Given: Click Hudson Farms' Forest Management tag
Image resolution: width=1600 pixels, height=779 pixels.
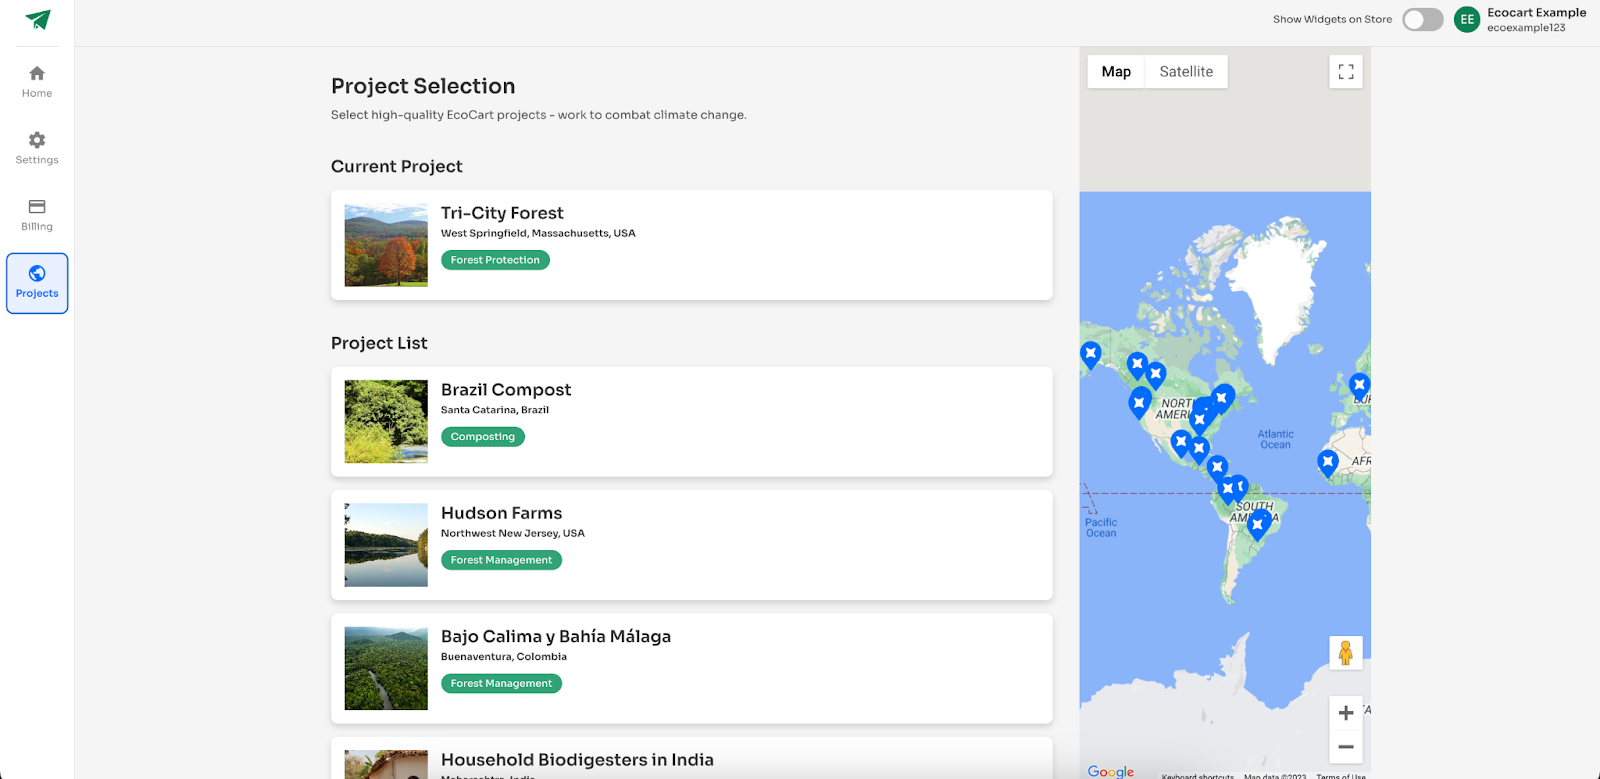Looking at the screenshot, I should pos(501,560).
